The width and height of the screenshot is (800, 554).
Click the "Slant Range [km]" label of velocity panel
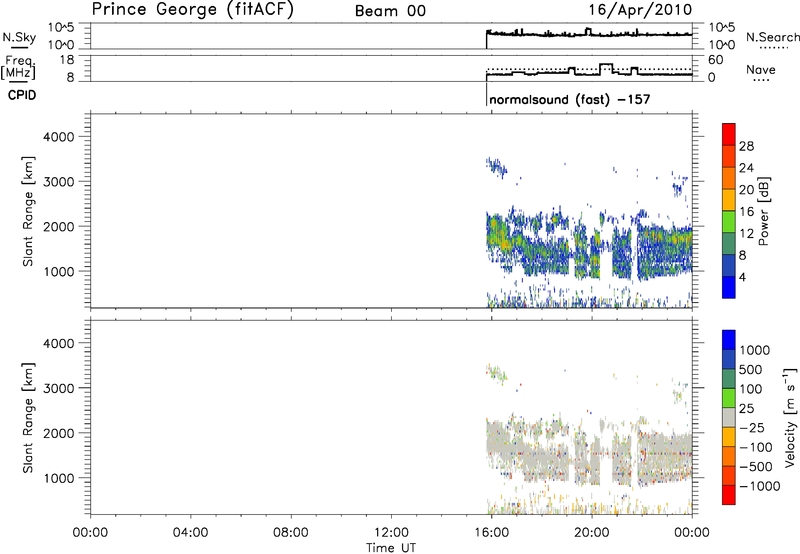(28, 418)
